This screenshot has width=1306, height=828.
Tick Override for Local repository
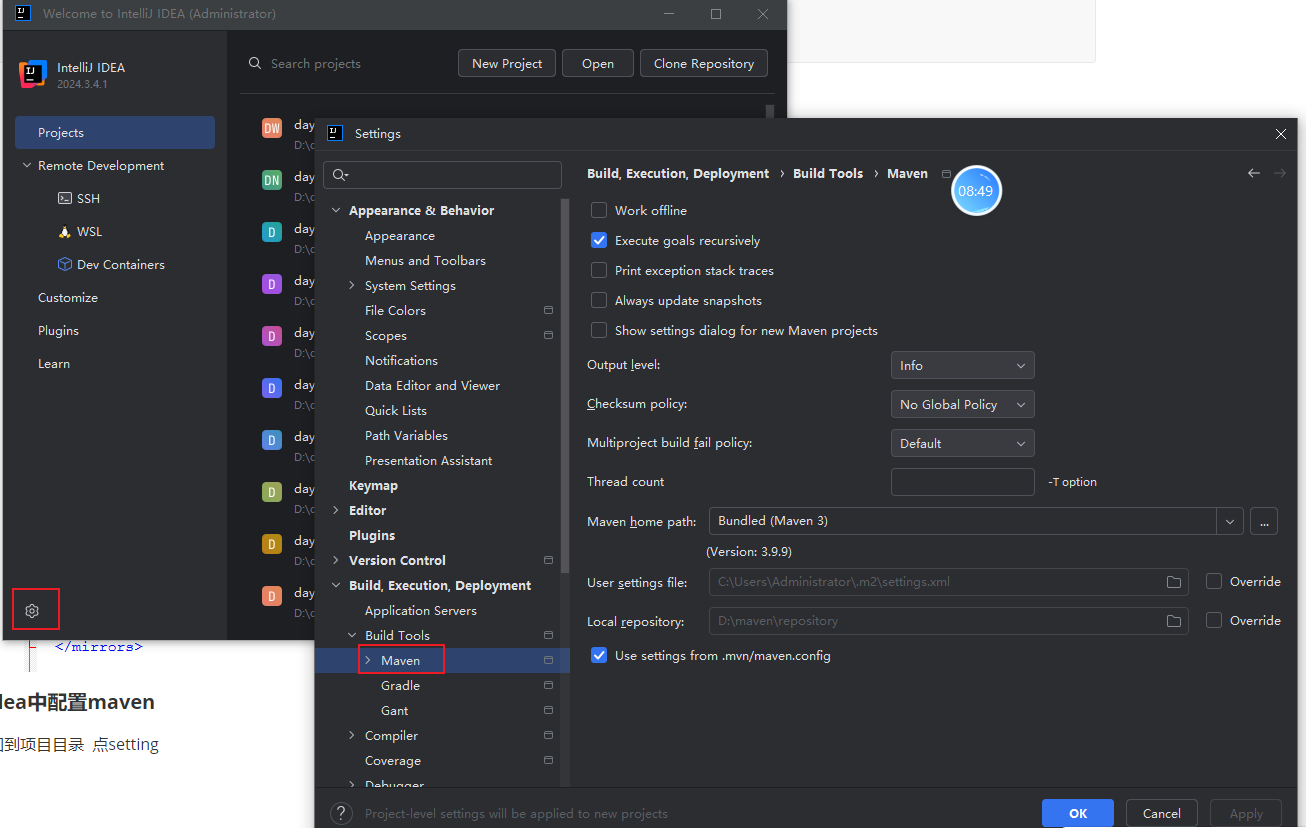click(x=1214, y=620)
